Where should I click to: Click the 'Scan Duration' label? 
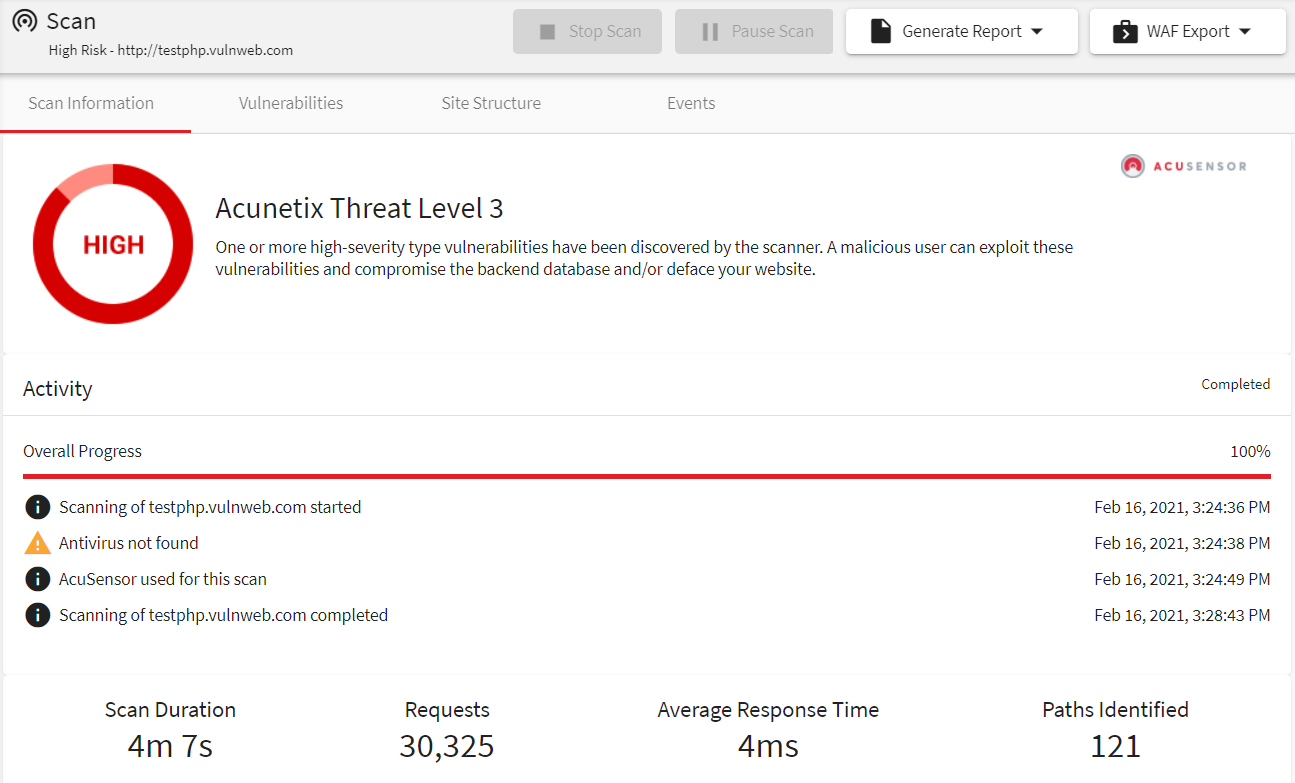coord(170,710)
